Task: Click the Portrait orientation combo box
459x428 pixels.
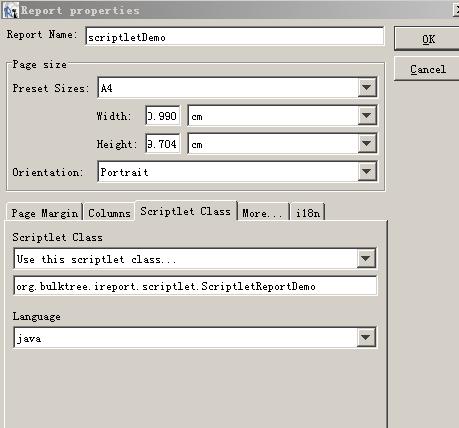Action: coord(237,172)
